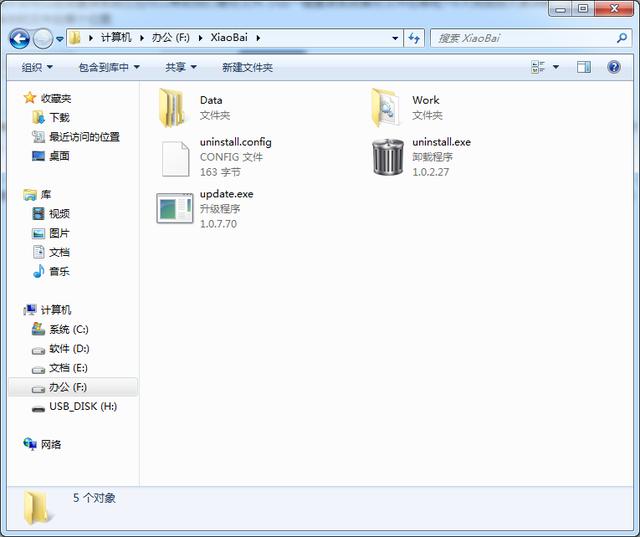Viewport: 640px width, 537px height.
Task: Create folder with 新建文件夹
Action: coord(247,67)
